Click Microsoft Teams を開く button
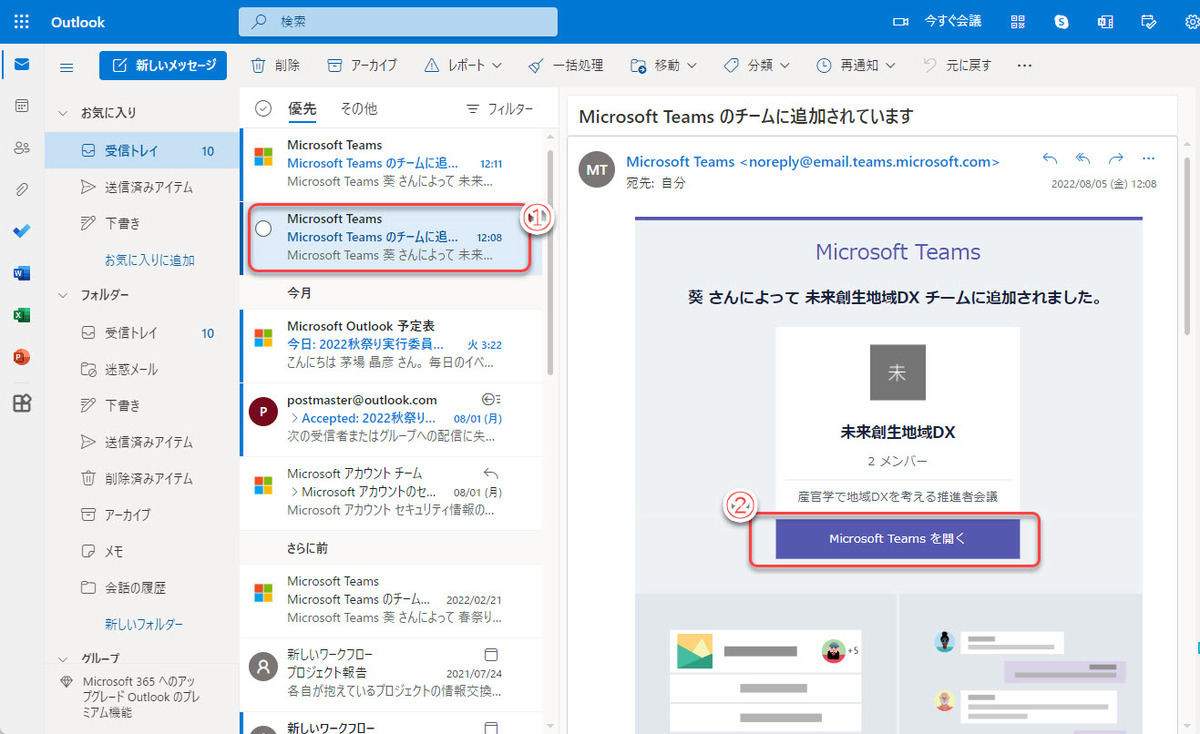Viewport: 1200px width, 734px height. 897,538
